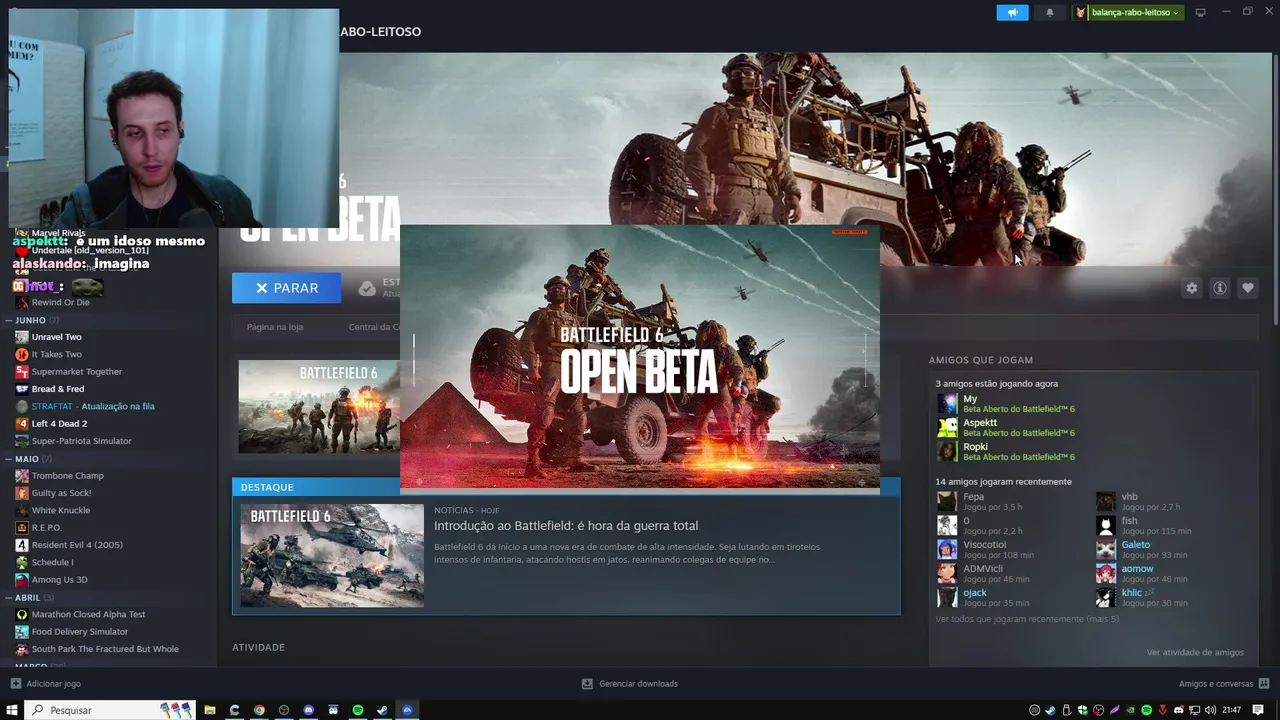Select Bread & Fred in library
Image resolution: width=1280 pixels, height=720 pixels.
pyautogui.click(x=58, y=389)
